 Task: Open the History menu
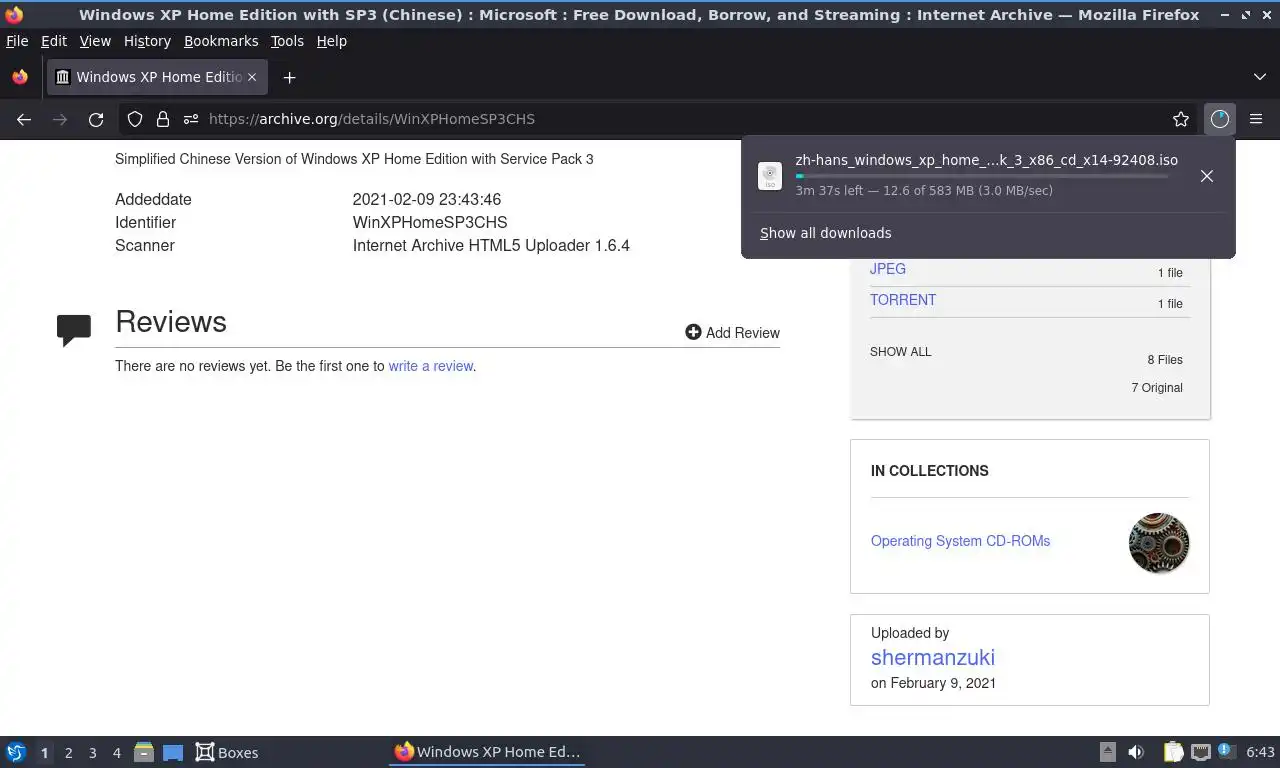click(147, 41)
